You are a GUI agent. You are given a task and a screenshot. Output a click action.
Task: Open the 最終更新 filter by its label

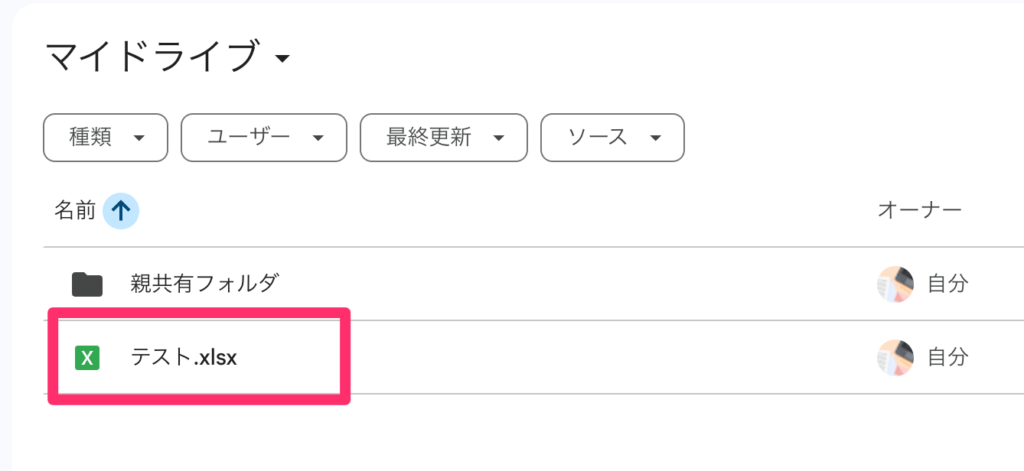click(x=428, y=138)
